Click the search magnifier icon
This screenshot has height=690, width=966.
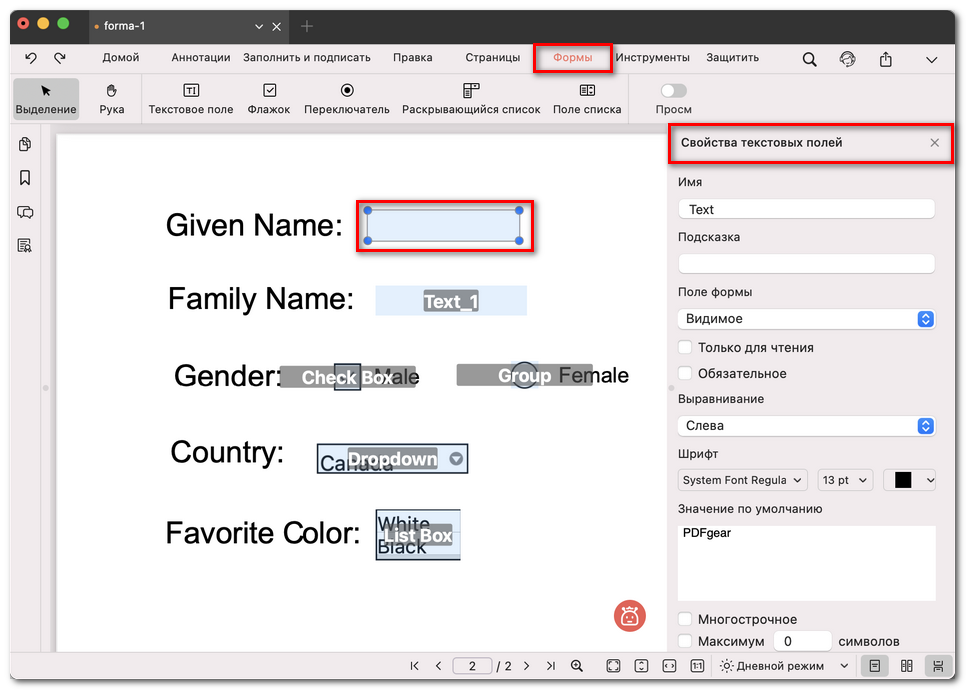(x=810, y=59)
